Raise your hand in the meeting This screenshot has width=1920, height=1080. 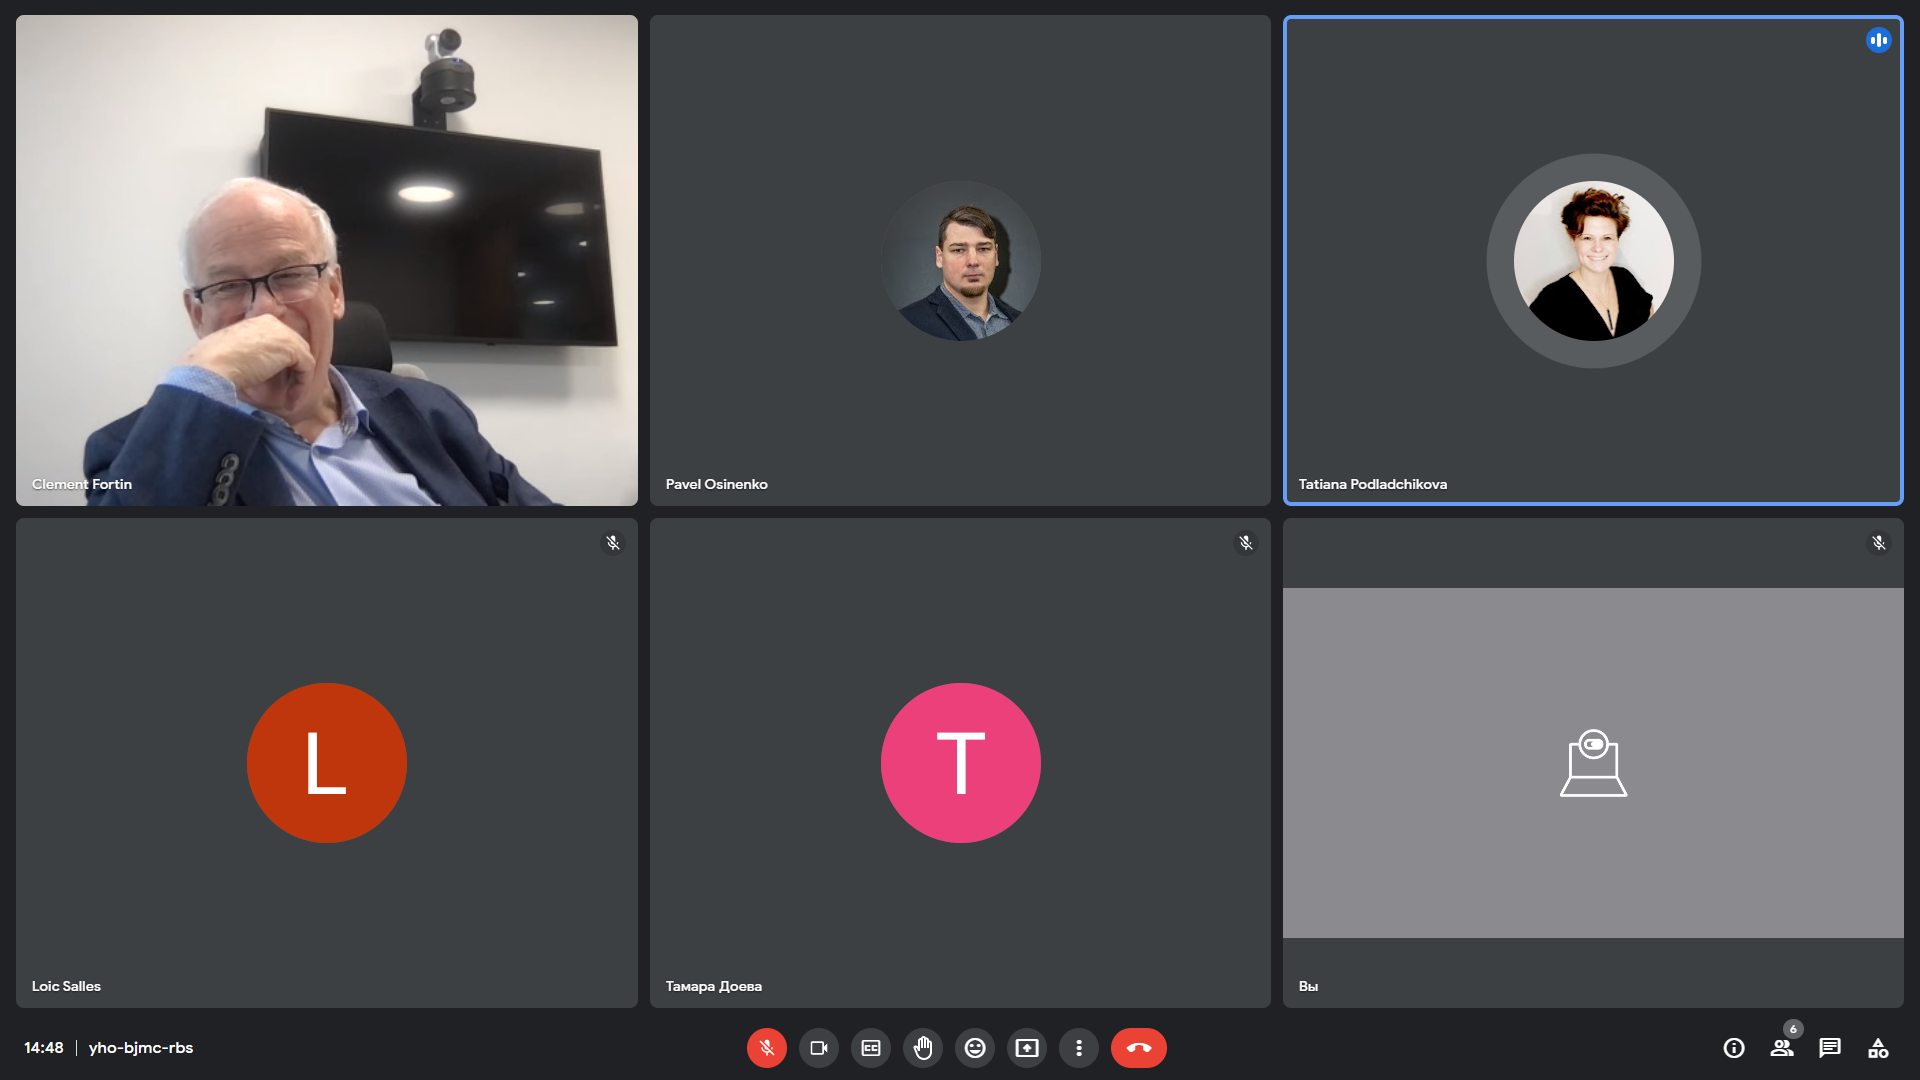point(923,1048)
